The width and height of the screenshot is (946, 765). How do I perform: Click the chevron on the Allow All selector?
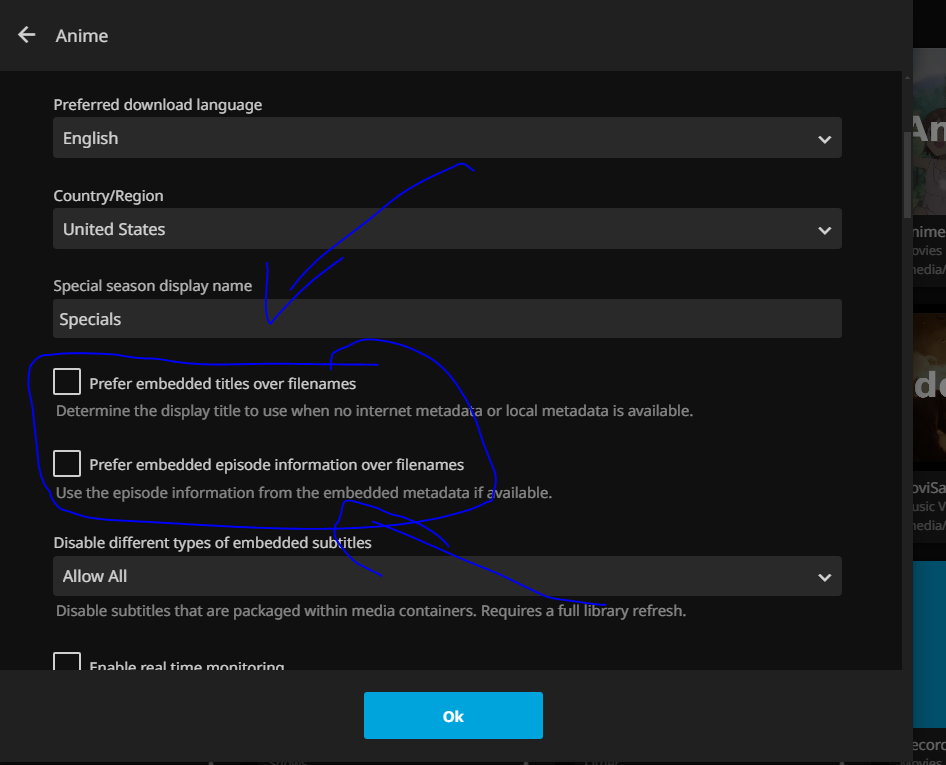click(x=824, y=577)
